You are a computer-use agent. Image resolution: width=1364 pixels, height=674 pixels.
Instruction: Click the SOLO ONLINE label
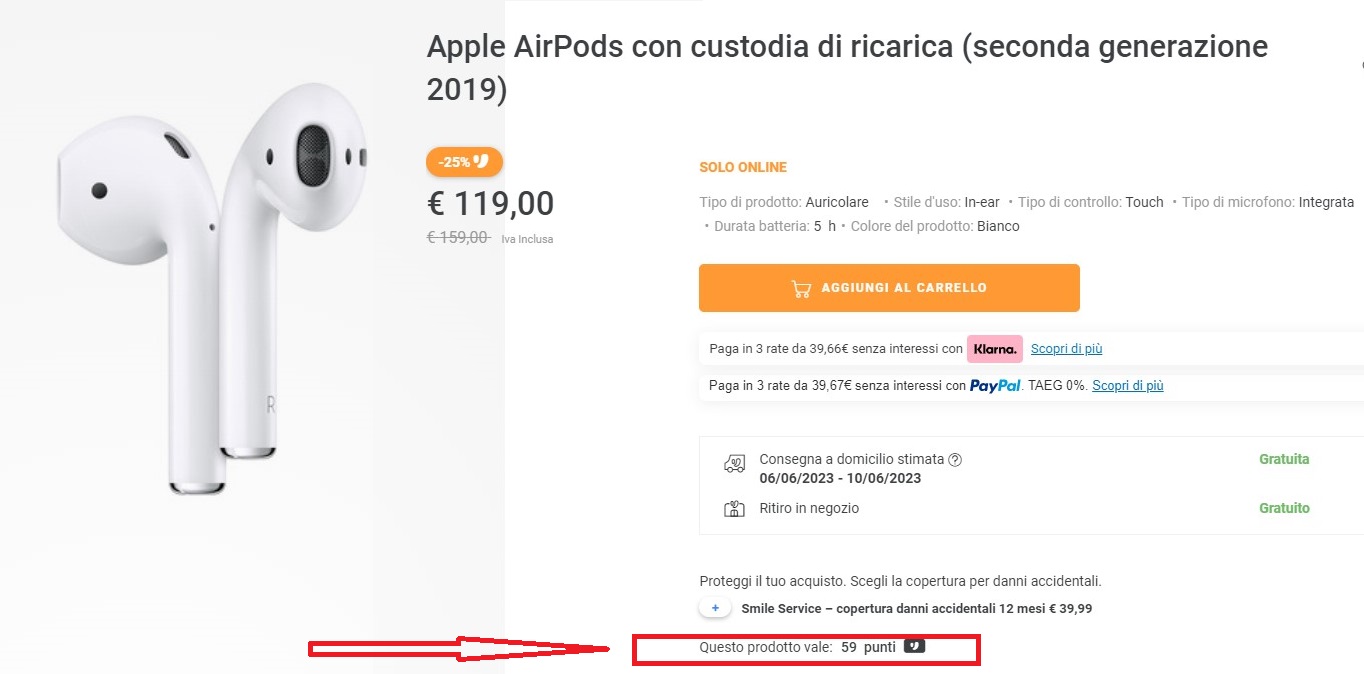pyautogui.click(x=743, y=167)
